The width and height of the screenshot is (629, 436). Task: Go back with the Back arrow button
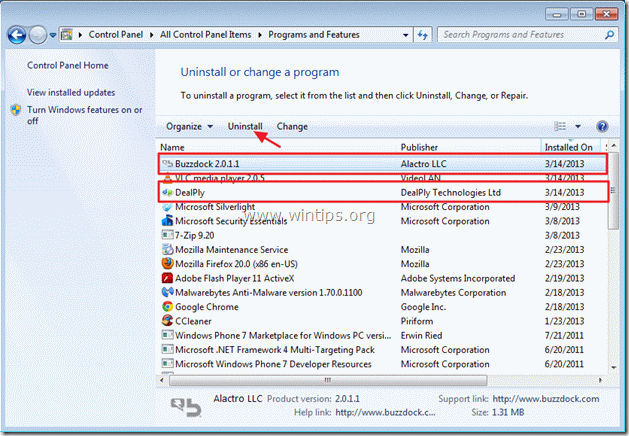[x=17, y=35]
